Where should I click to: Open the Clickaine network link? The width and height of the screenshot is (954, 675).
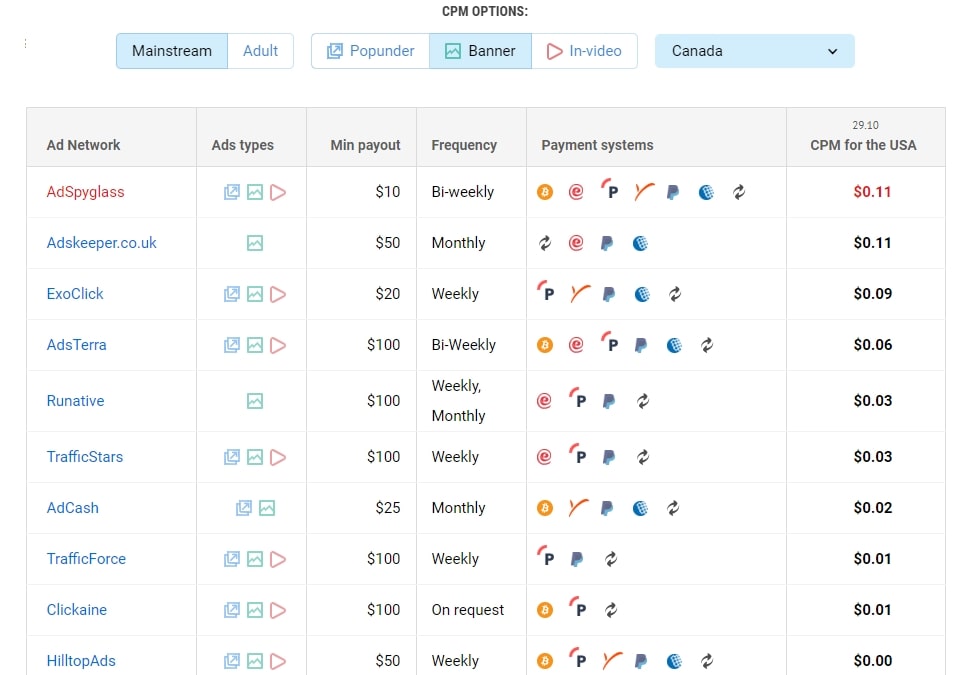77,610
